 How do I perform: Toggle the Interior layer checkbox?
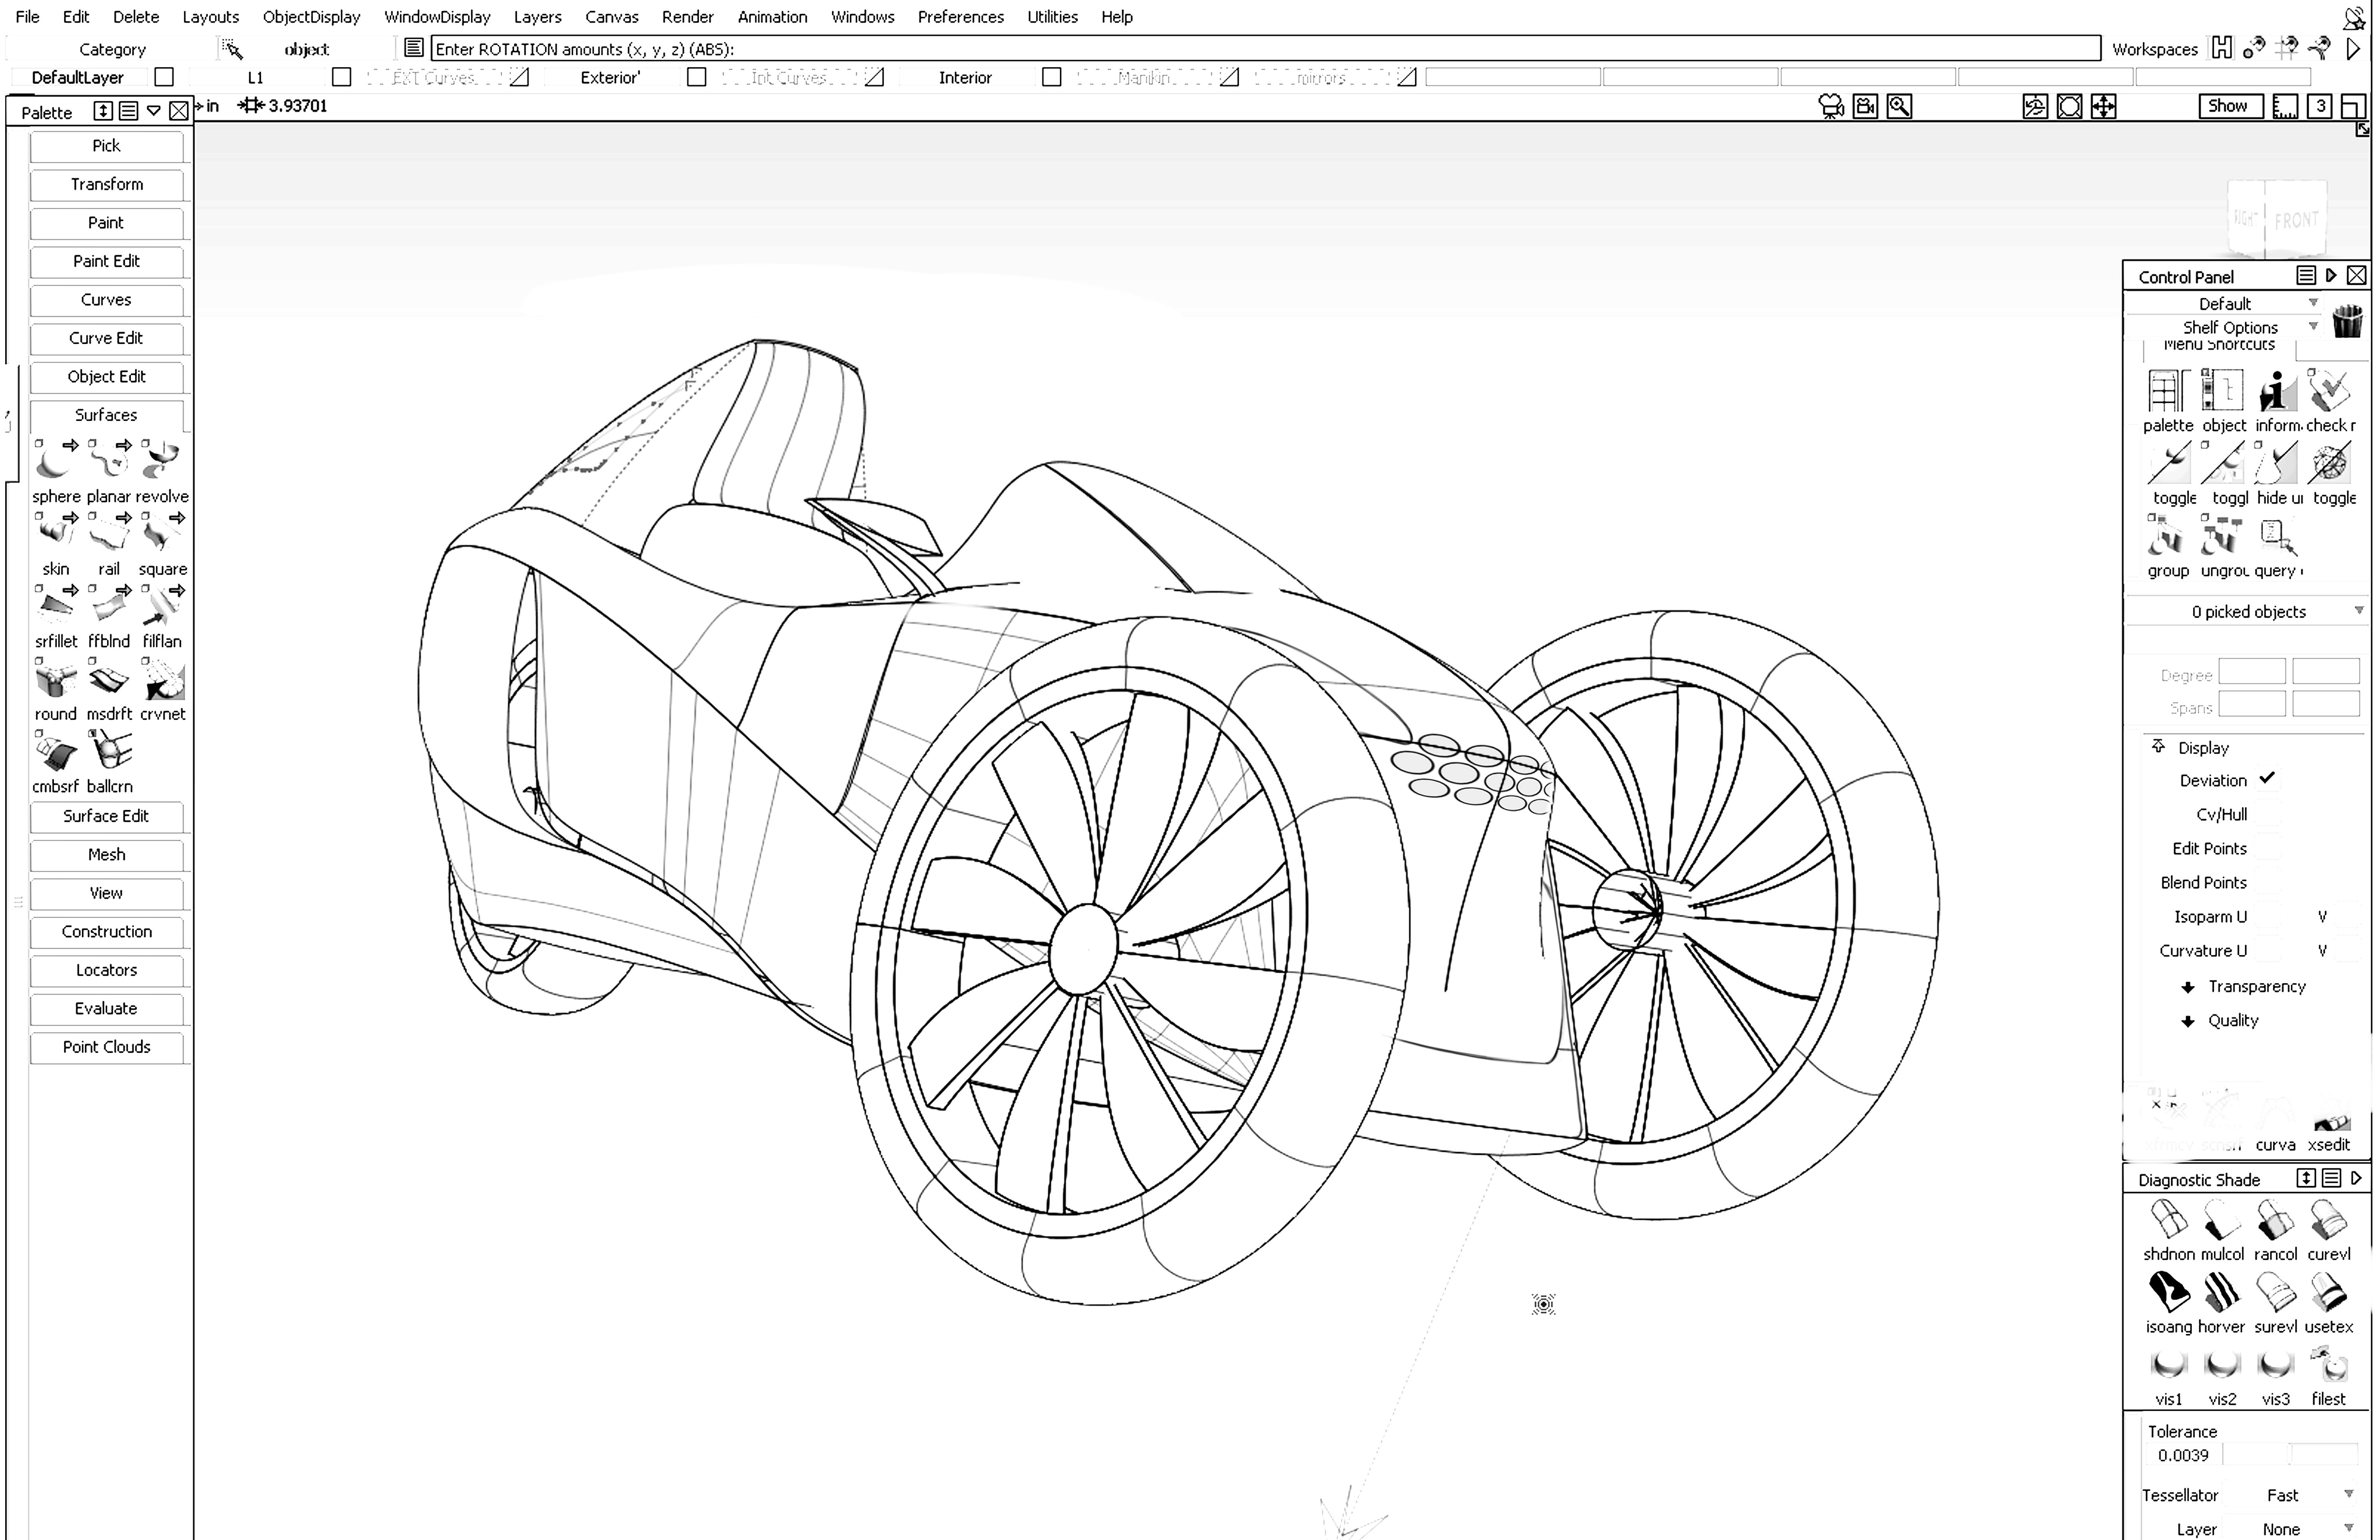click(1051, 77)
